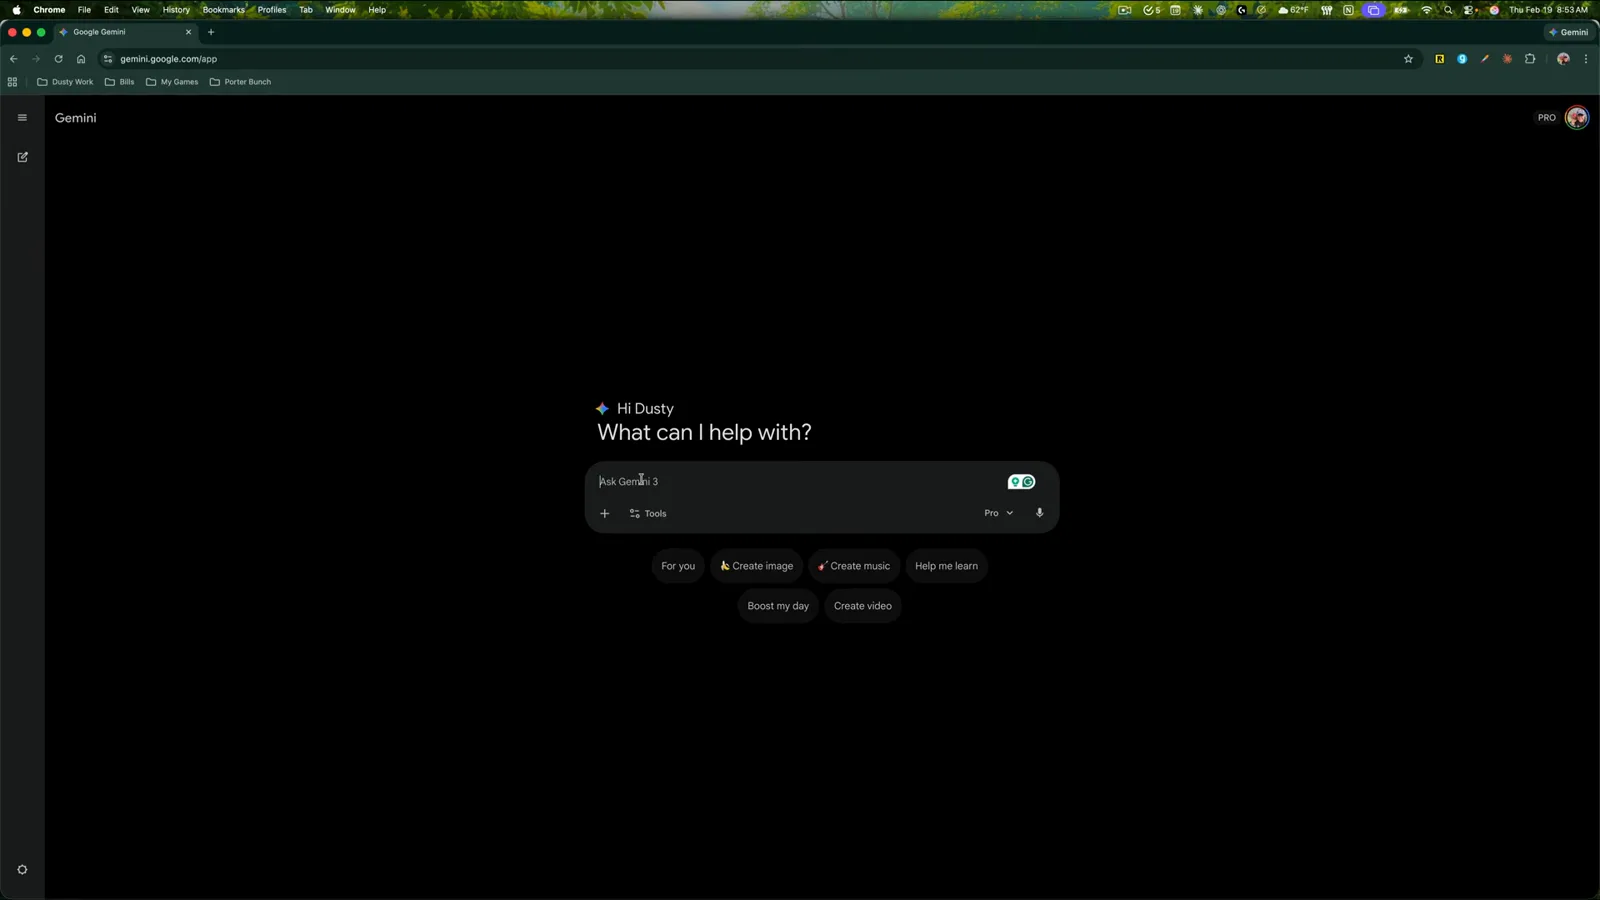The image size is (1600, 900).
Task: Click the PRO badge near avatar
Action: [x=1547, y=118]
